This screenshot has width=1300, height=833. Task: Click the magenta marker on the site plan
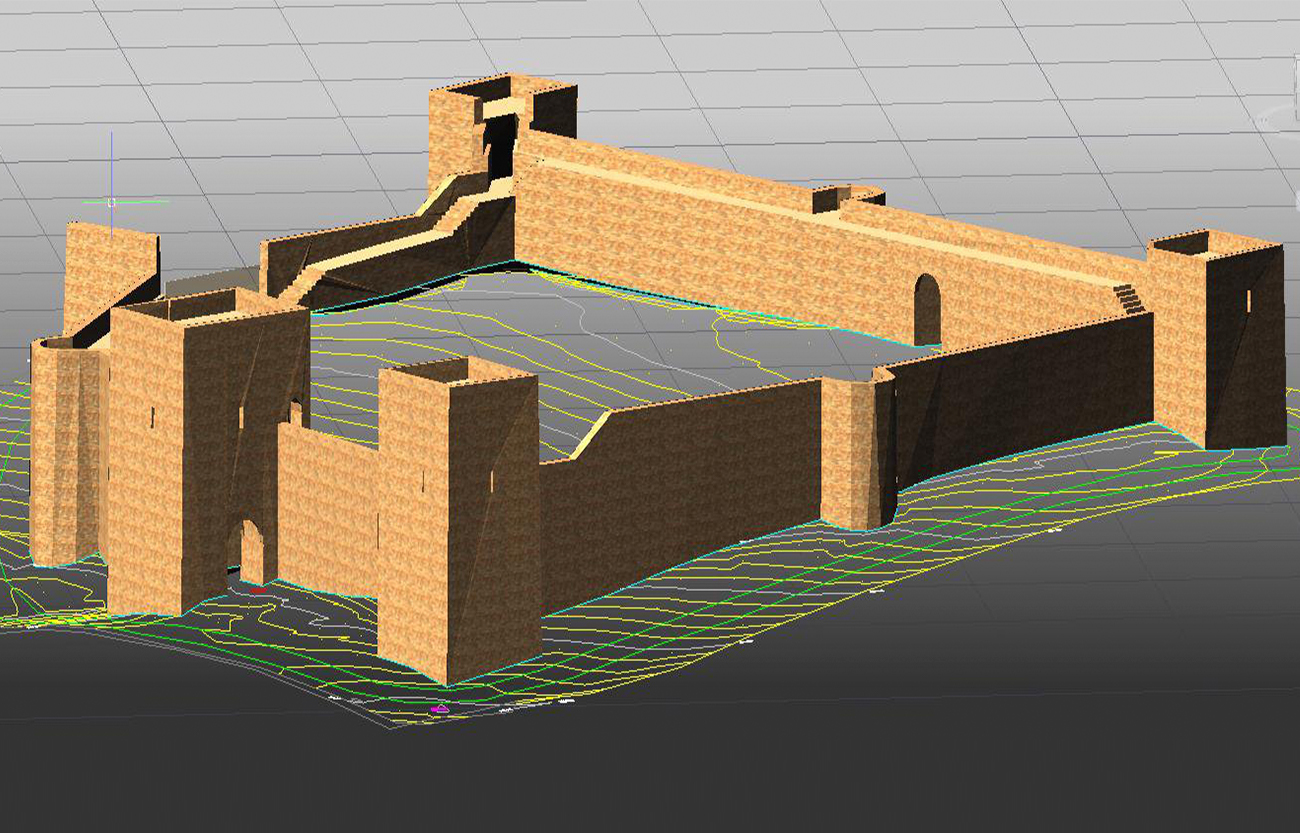coord(439,709)
